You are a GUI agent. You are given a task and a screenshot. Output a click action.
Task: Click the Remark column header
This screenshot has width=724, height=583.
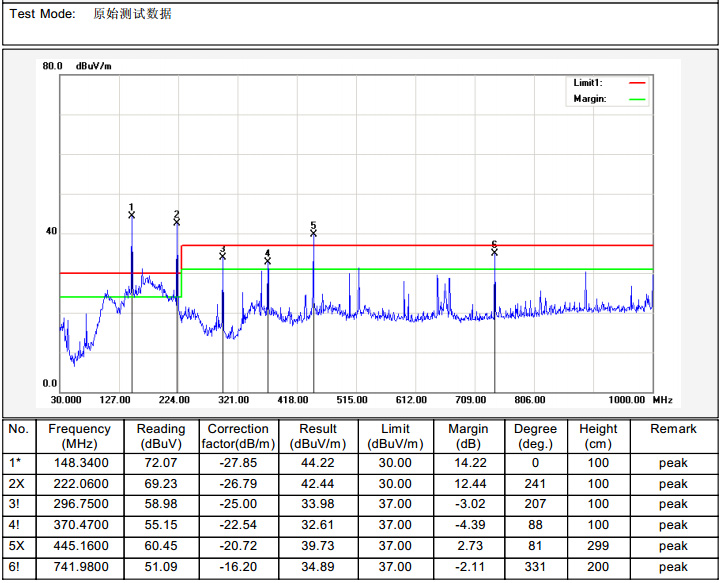673,429
